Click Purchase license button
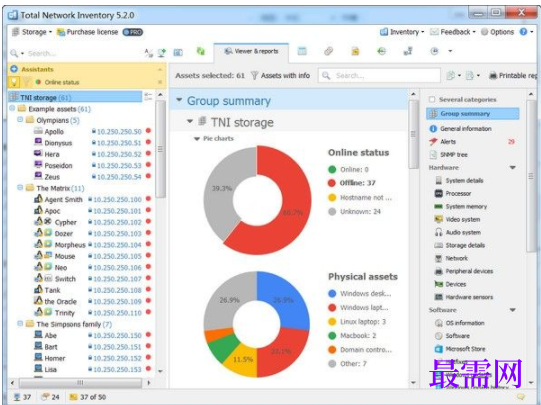 pos(88,32)
